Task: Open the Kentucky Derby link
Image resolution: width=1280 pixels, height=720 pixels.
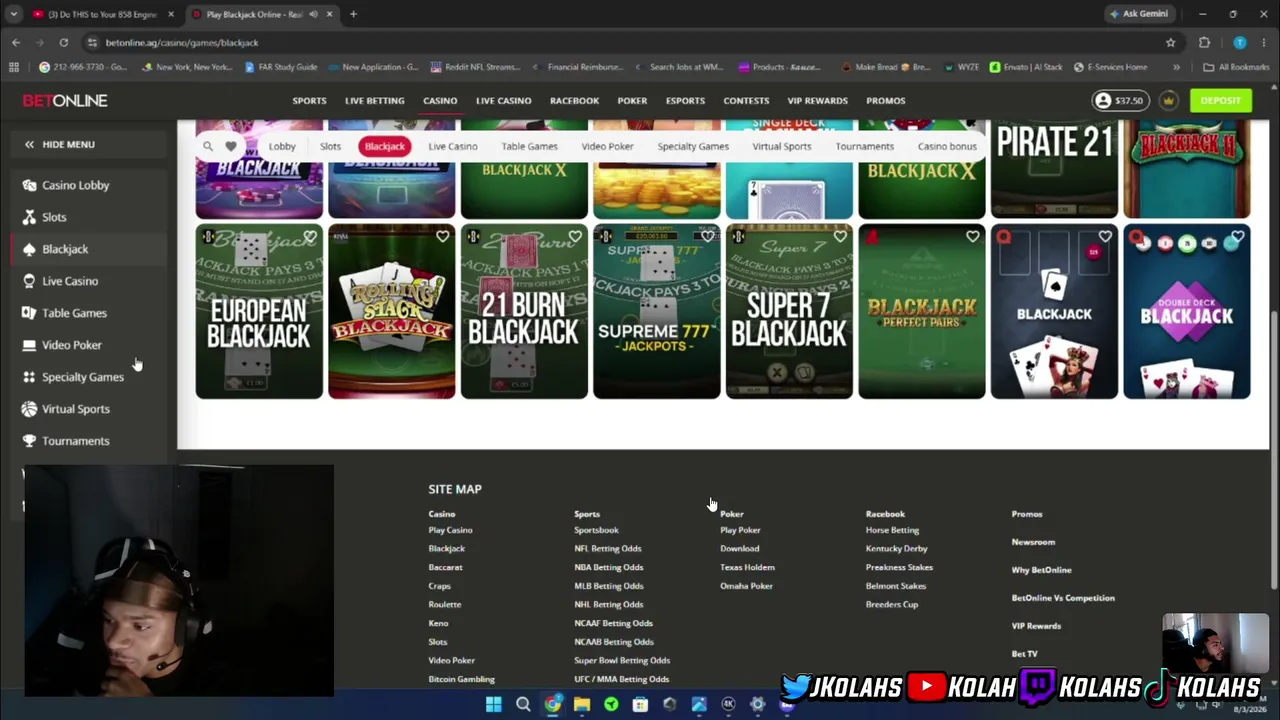Action: coord(896,548)
